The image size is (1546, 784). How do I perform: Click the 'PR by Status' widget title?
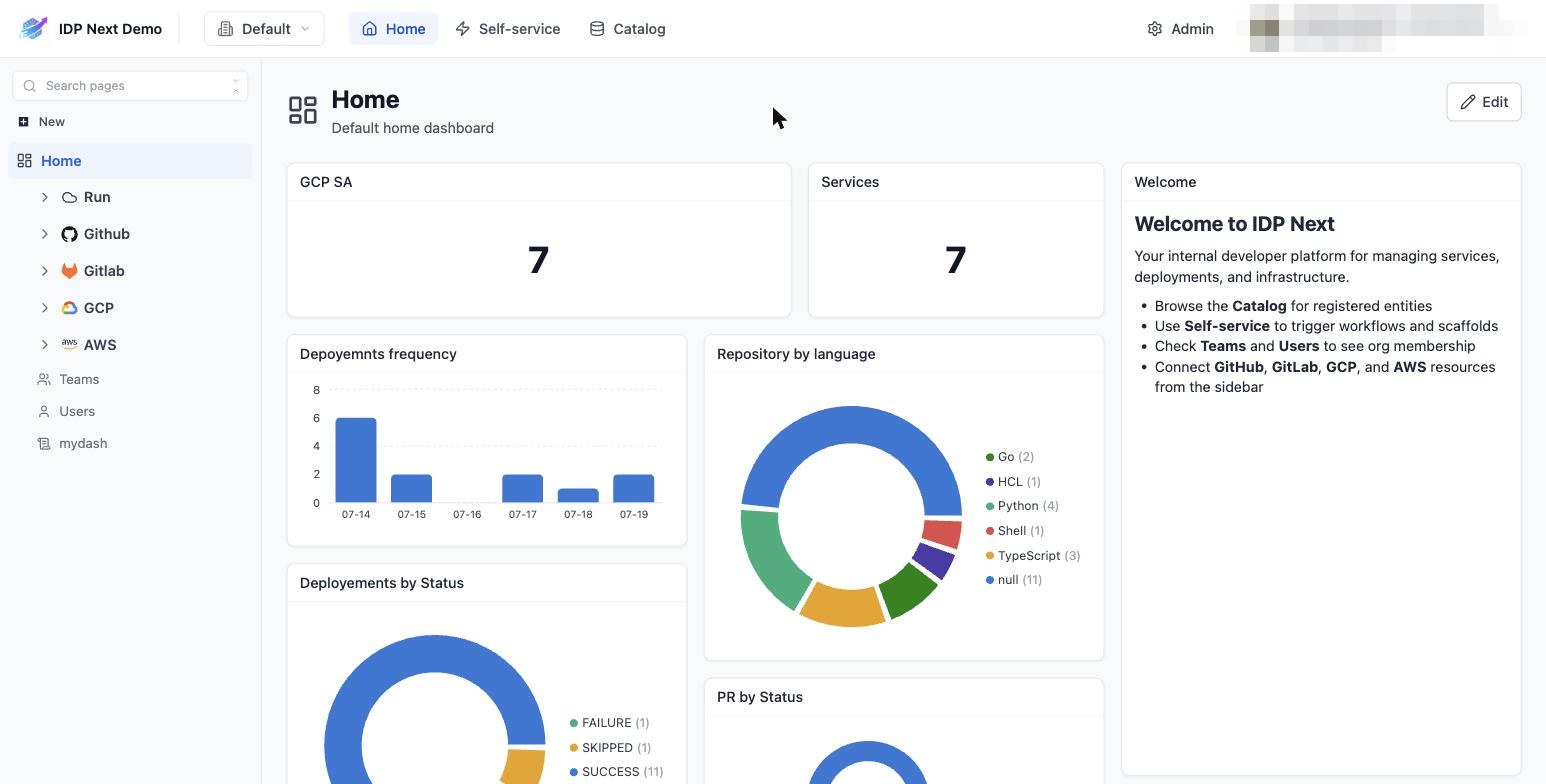click(760, 697)
